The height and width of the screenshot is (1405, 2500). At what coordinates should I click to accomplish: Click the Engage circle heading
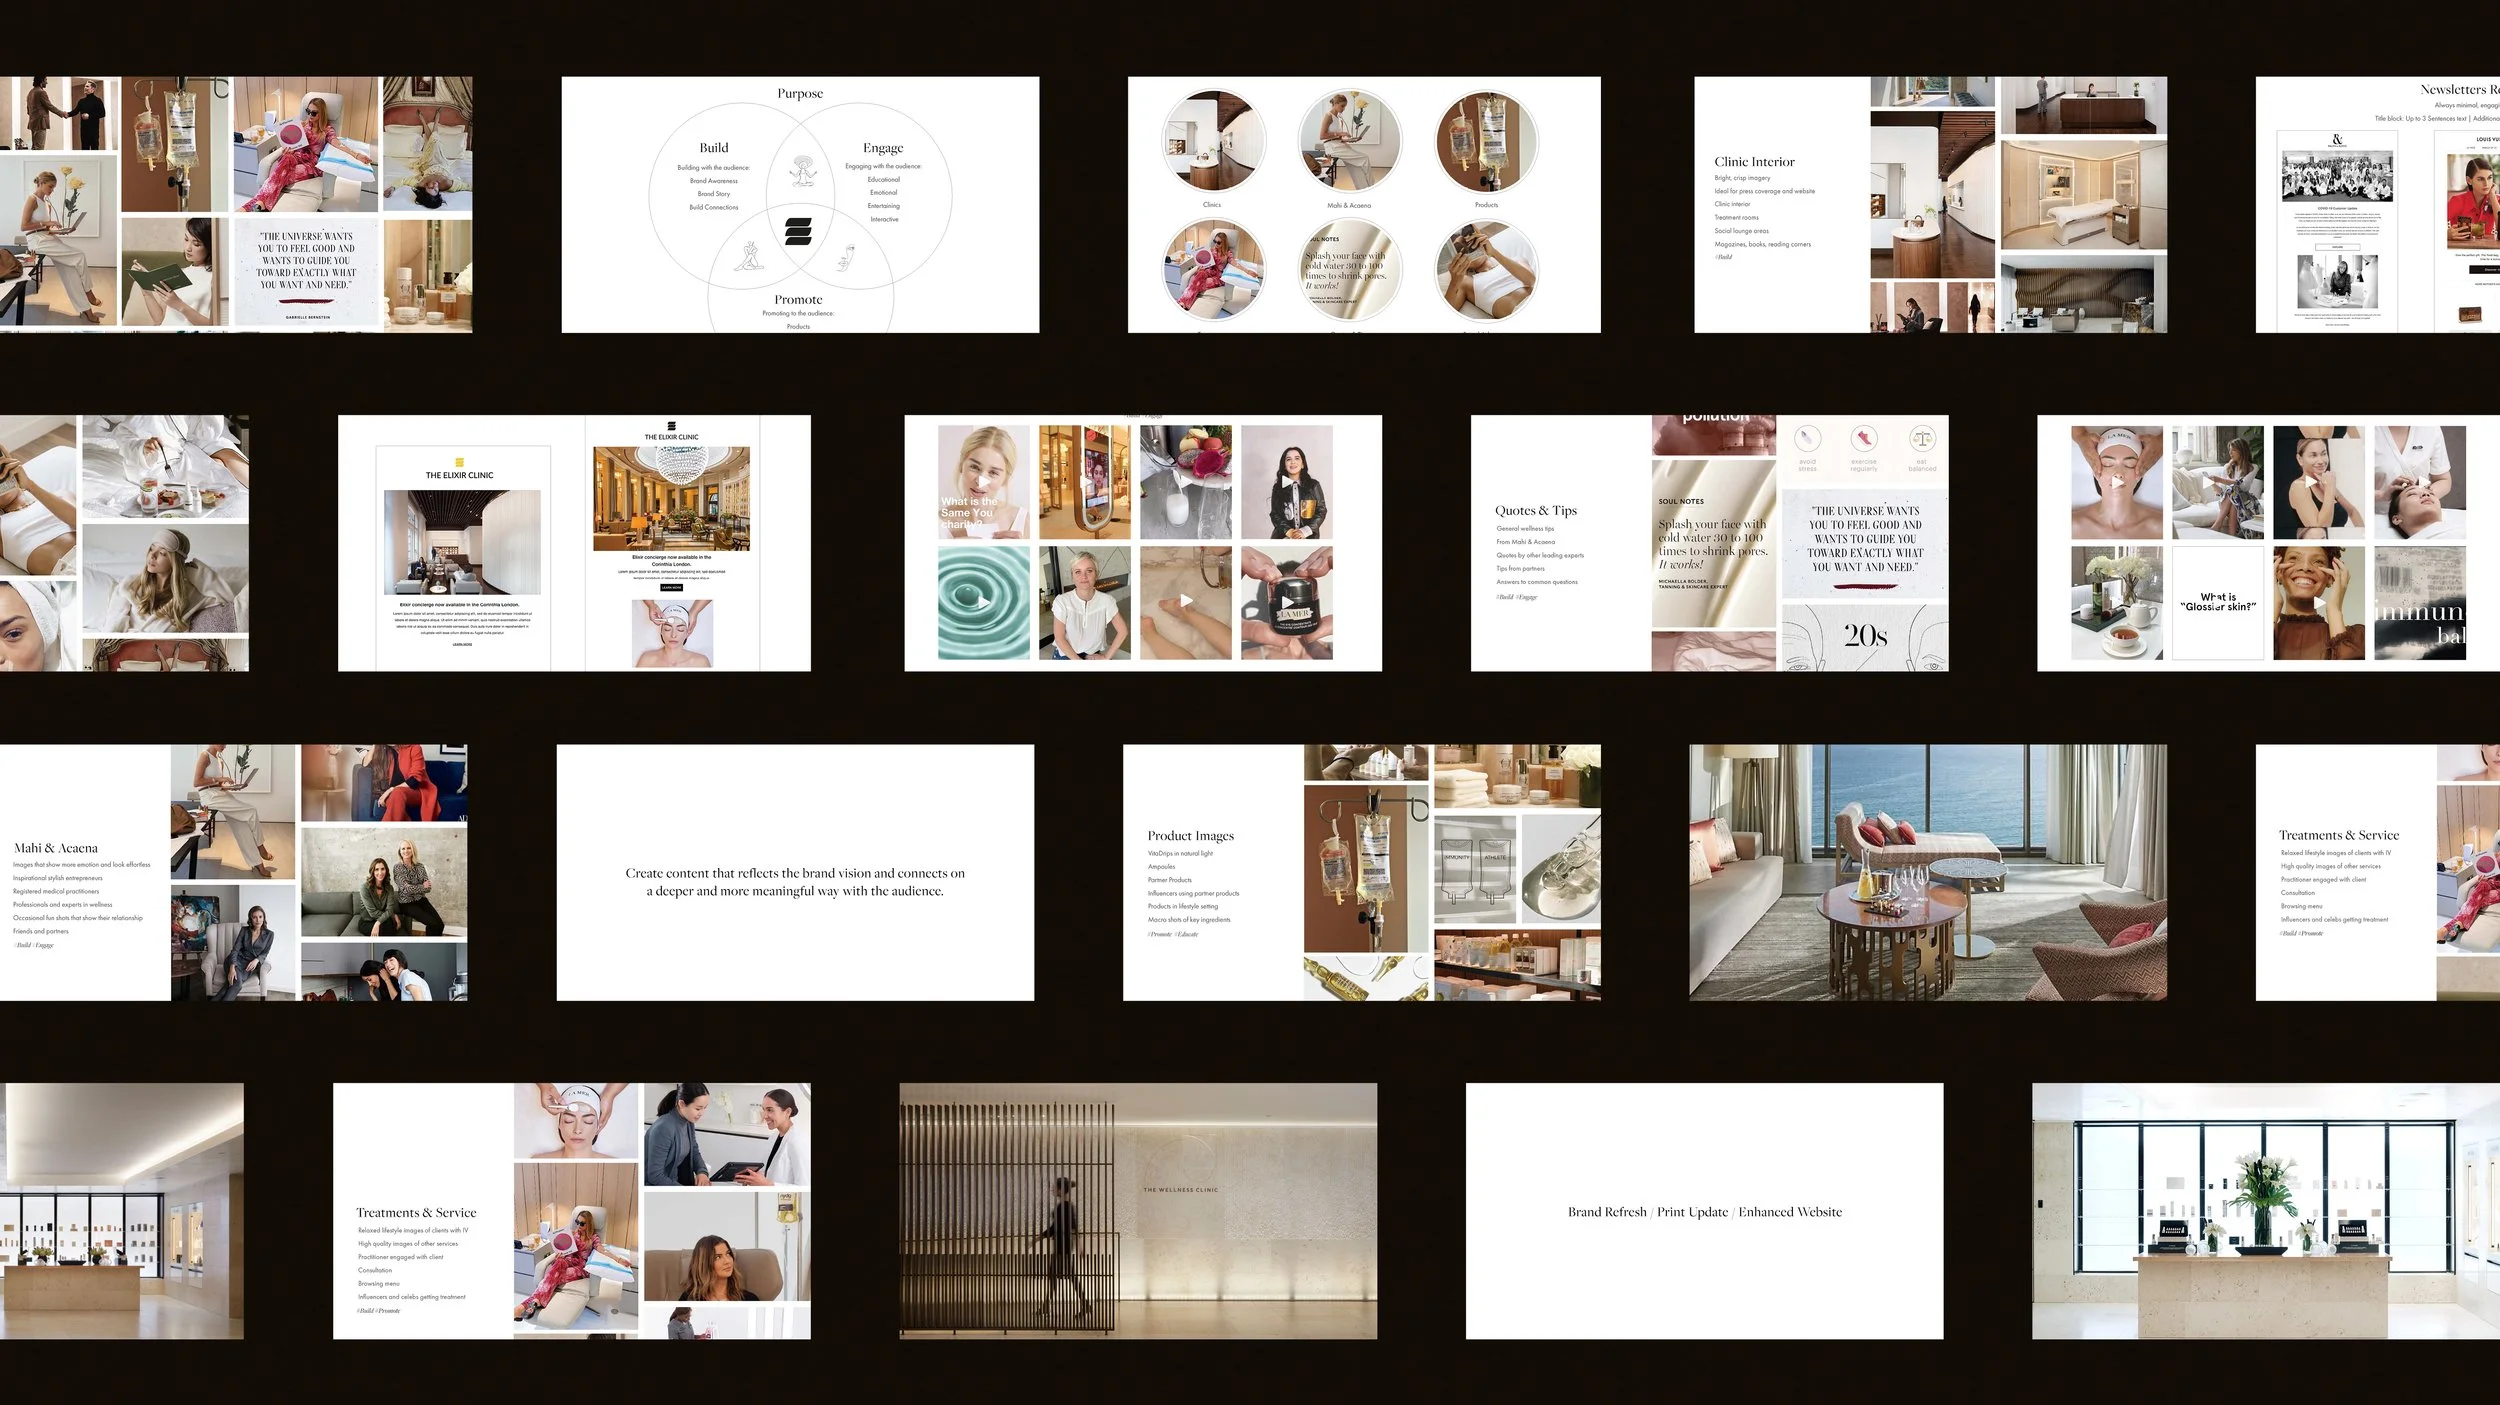[883, 148]
